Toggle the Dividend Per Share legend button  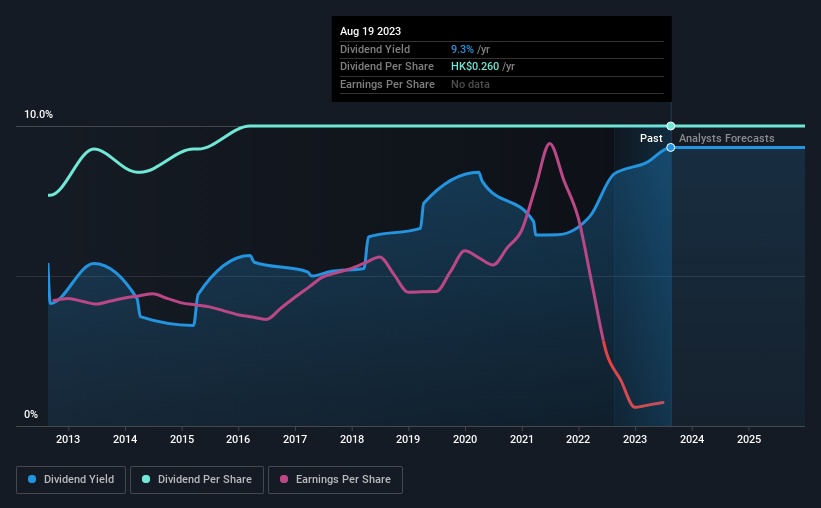click(x=197, y=480)
